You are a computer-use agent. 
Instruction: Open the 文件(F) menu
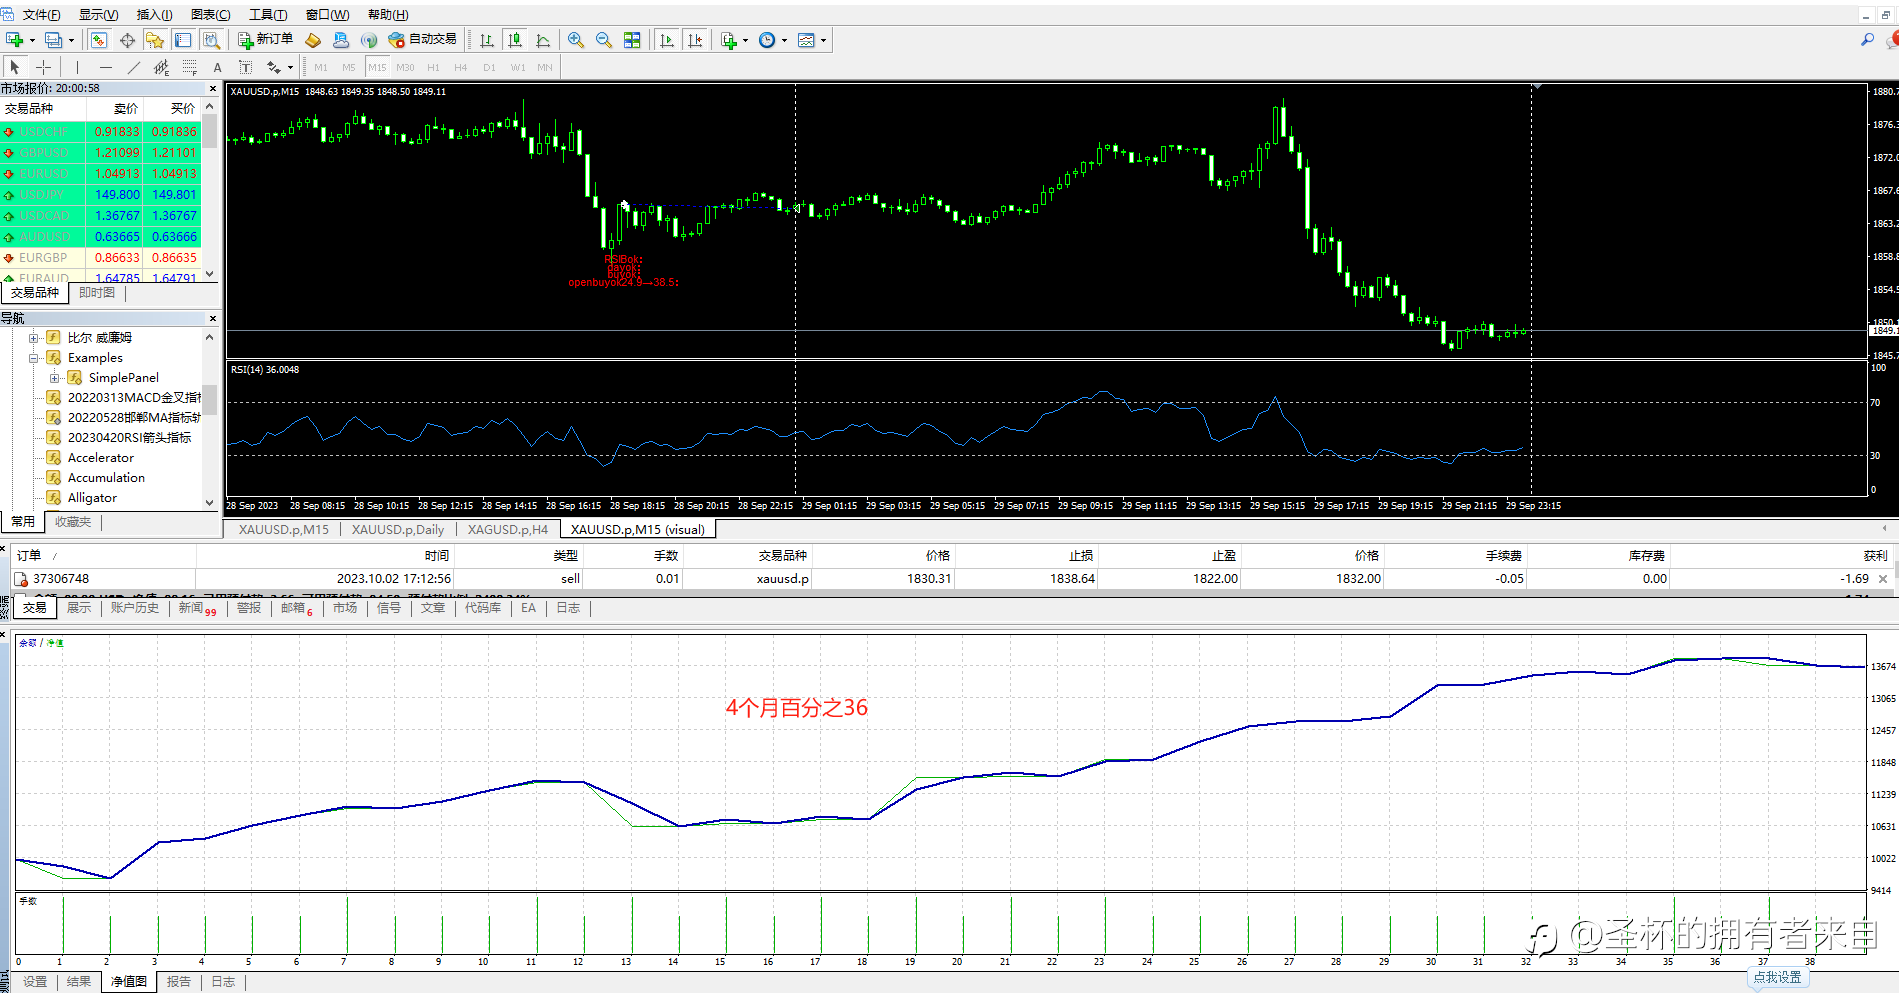pyautogui.click(x=40, y=14)
